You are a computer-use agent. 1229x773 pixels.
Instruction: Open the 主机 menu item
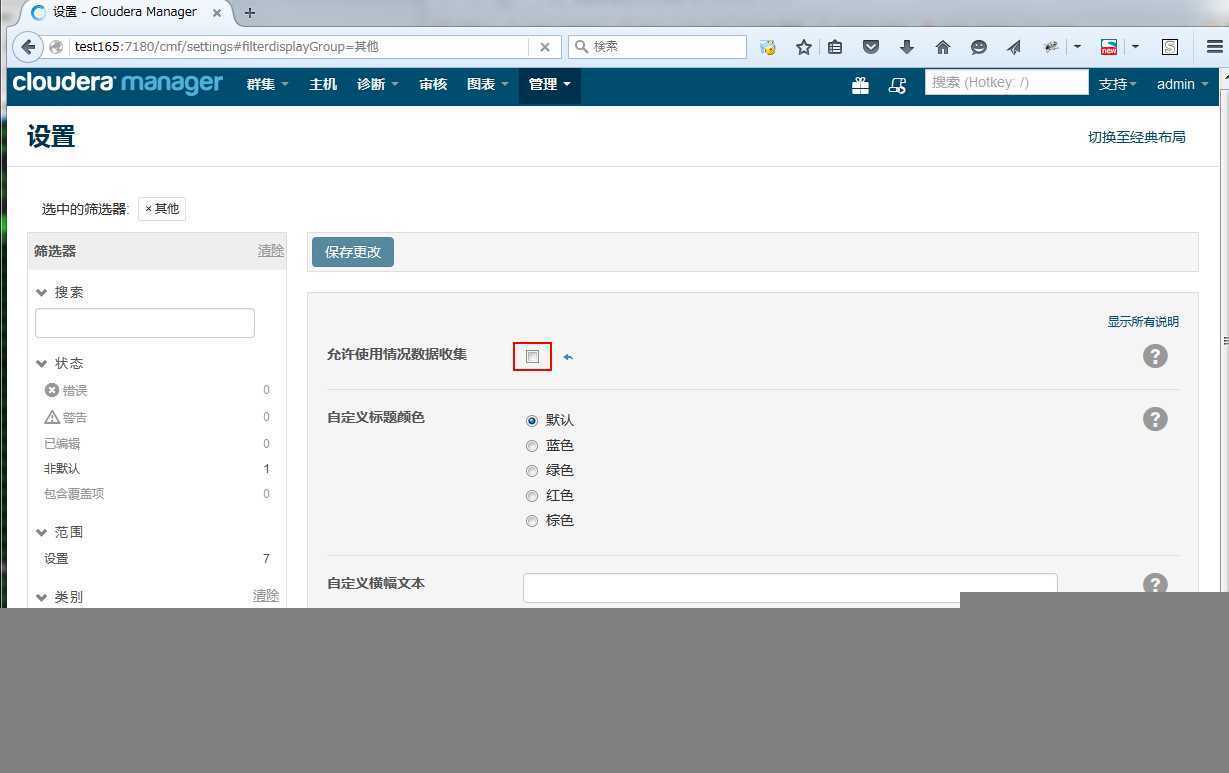[323, 85]
